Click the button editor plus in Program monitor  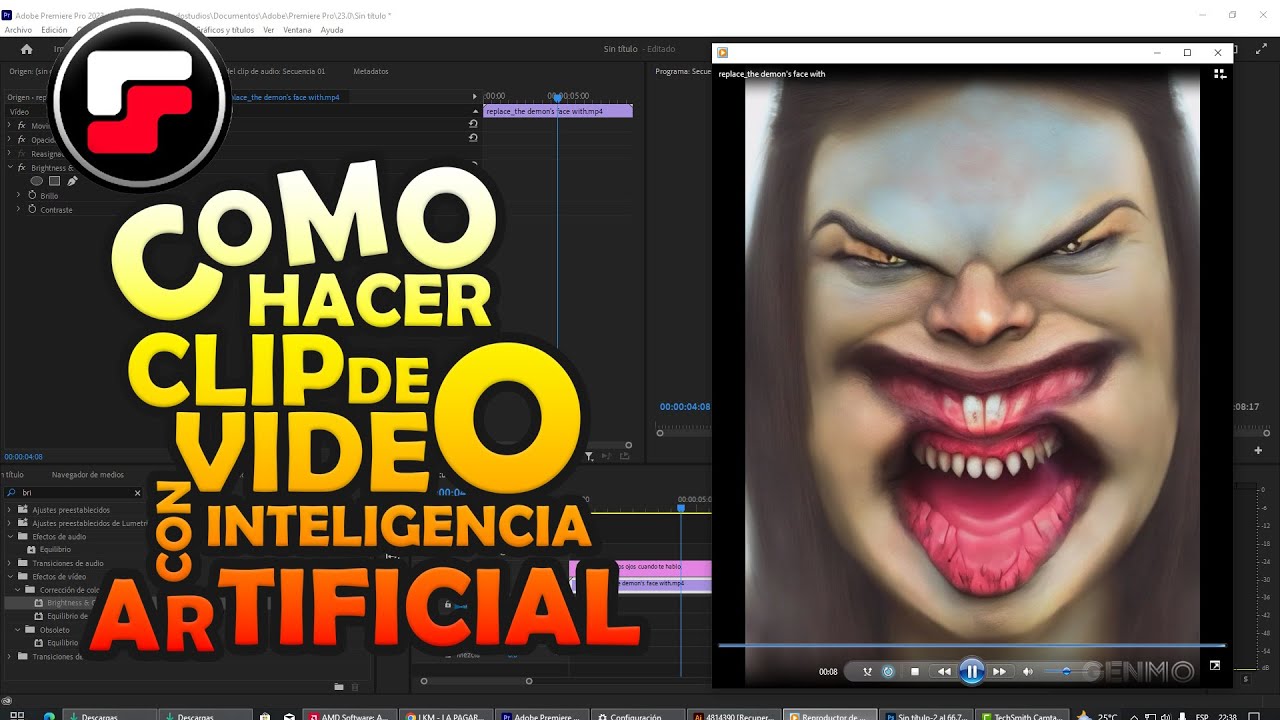coord(1259,450)
